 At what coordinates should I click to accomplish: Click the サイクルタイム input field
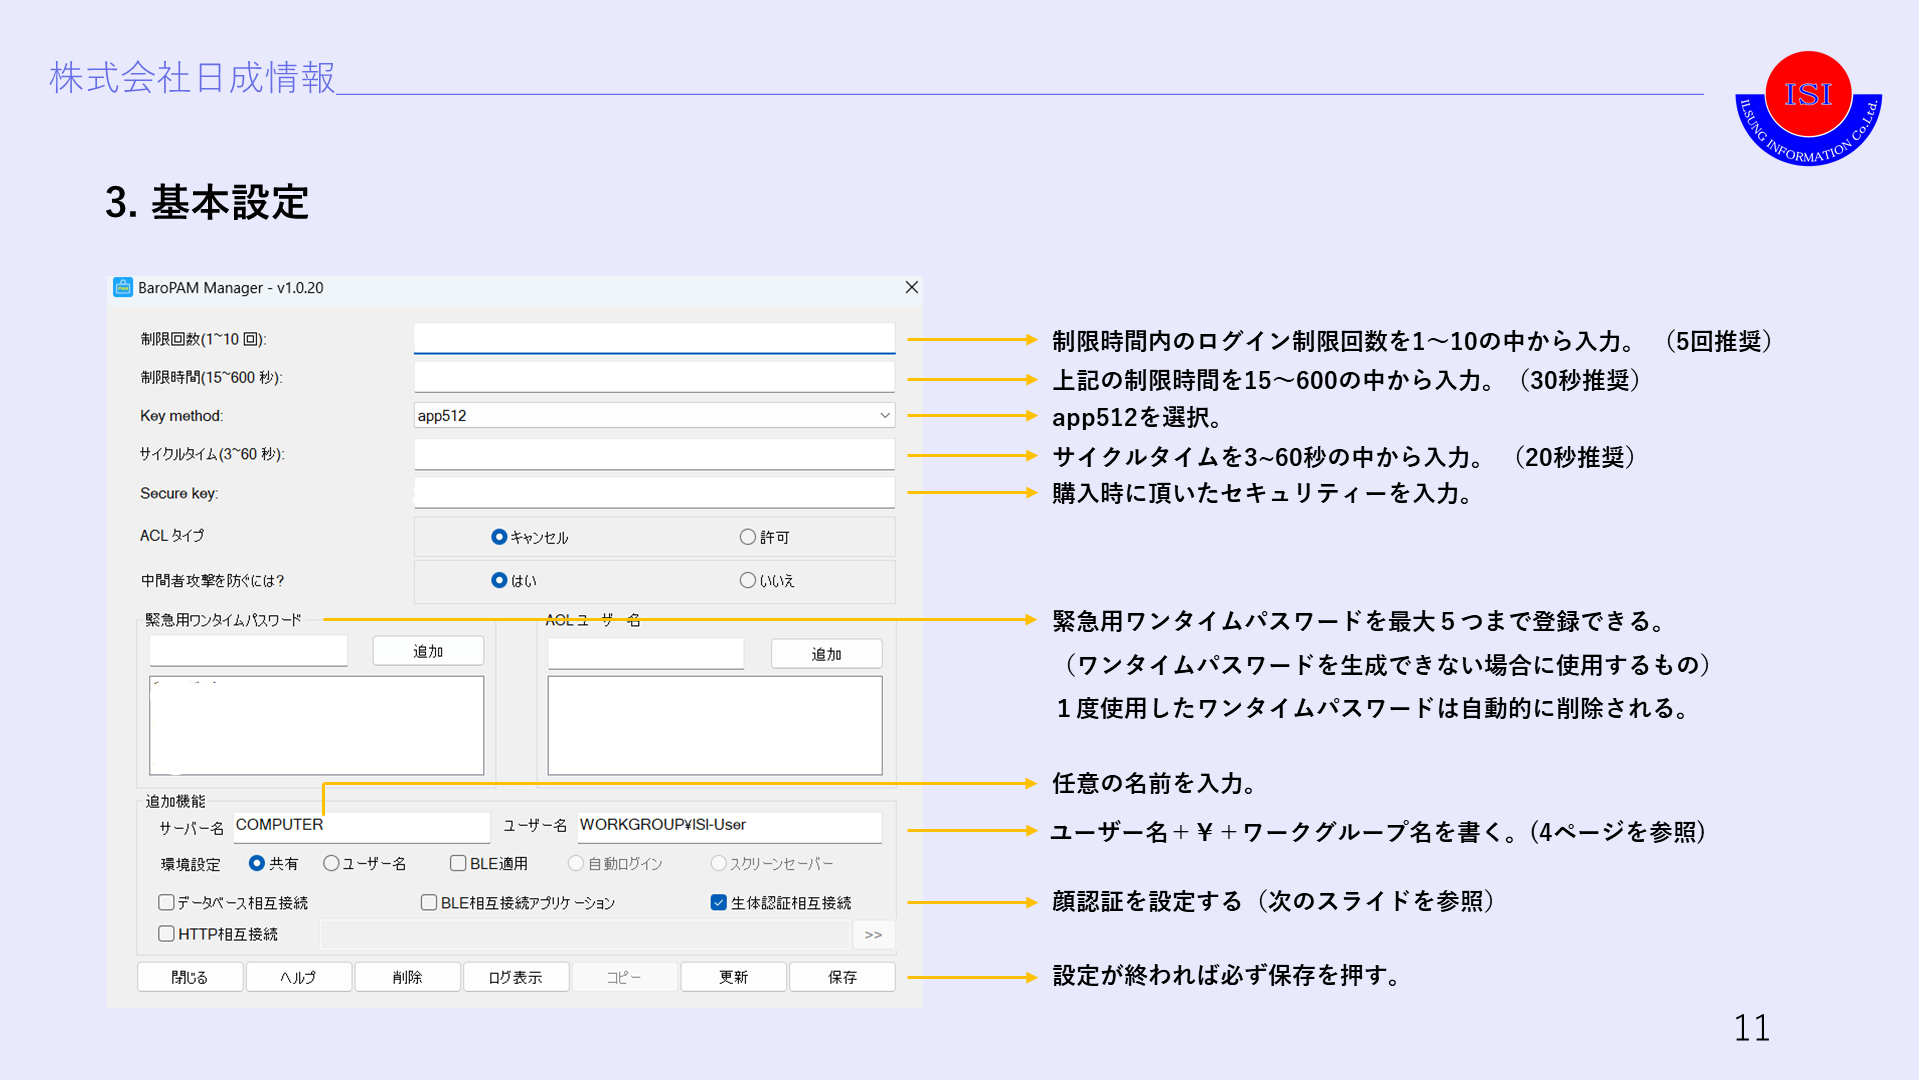click(654, 454)
